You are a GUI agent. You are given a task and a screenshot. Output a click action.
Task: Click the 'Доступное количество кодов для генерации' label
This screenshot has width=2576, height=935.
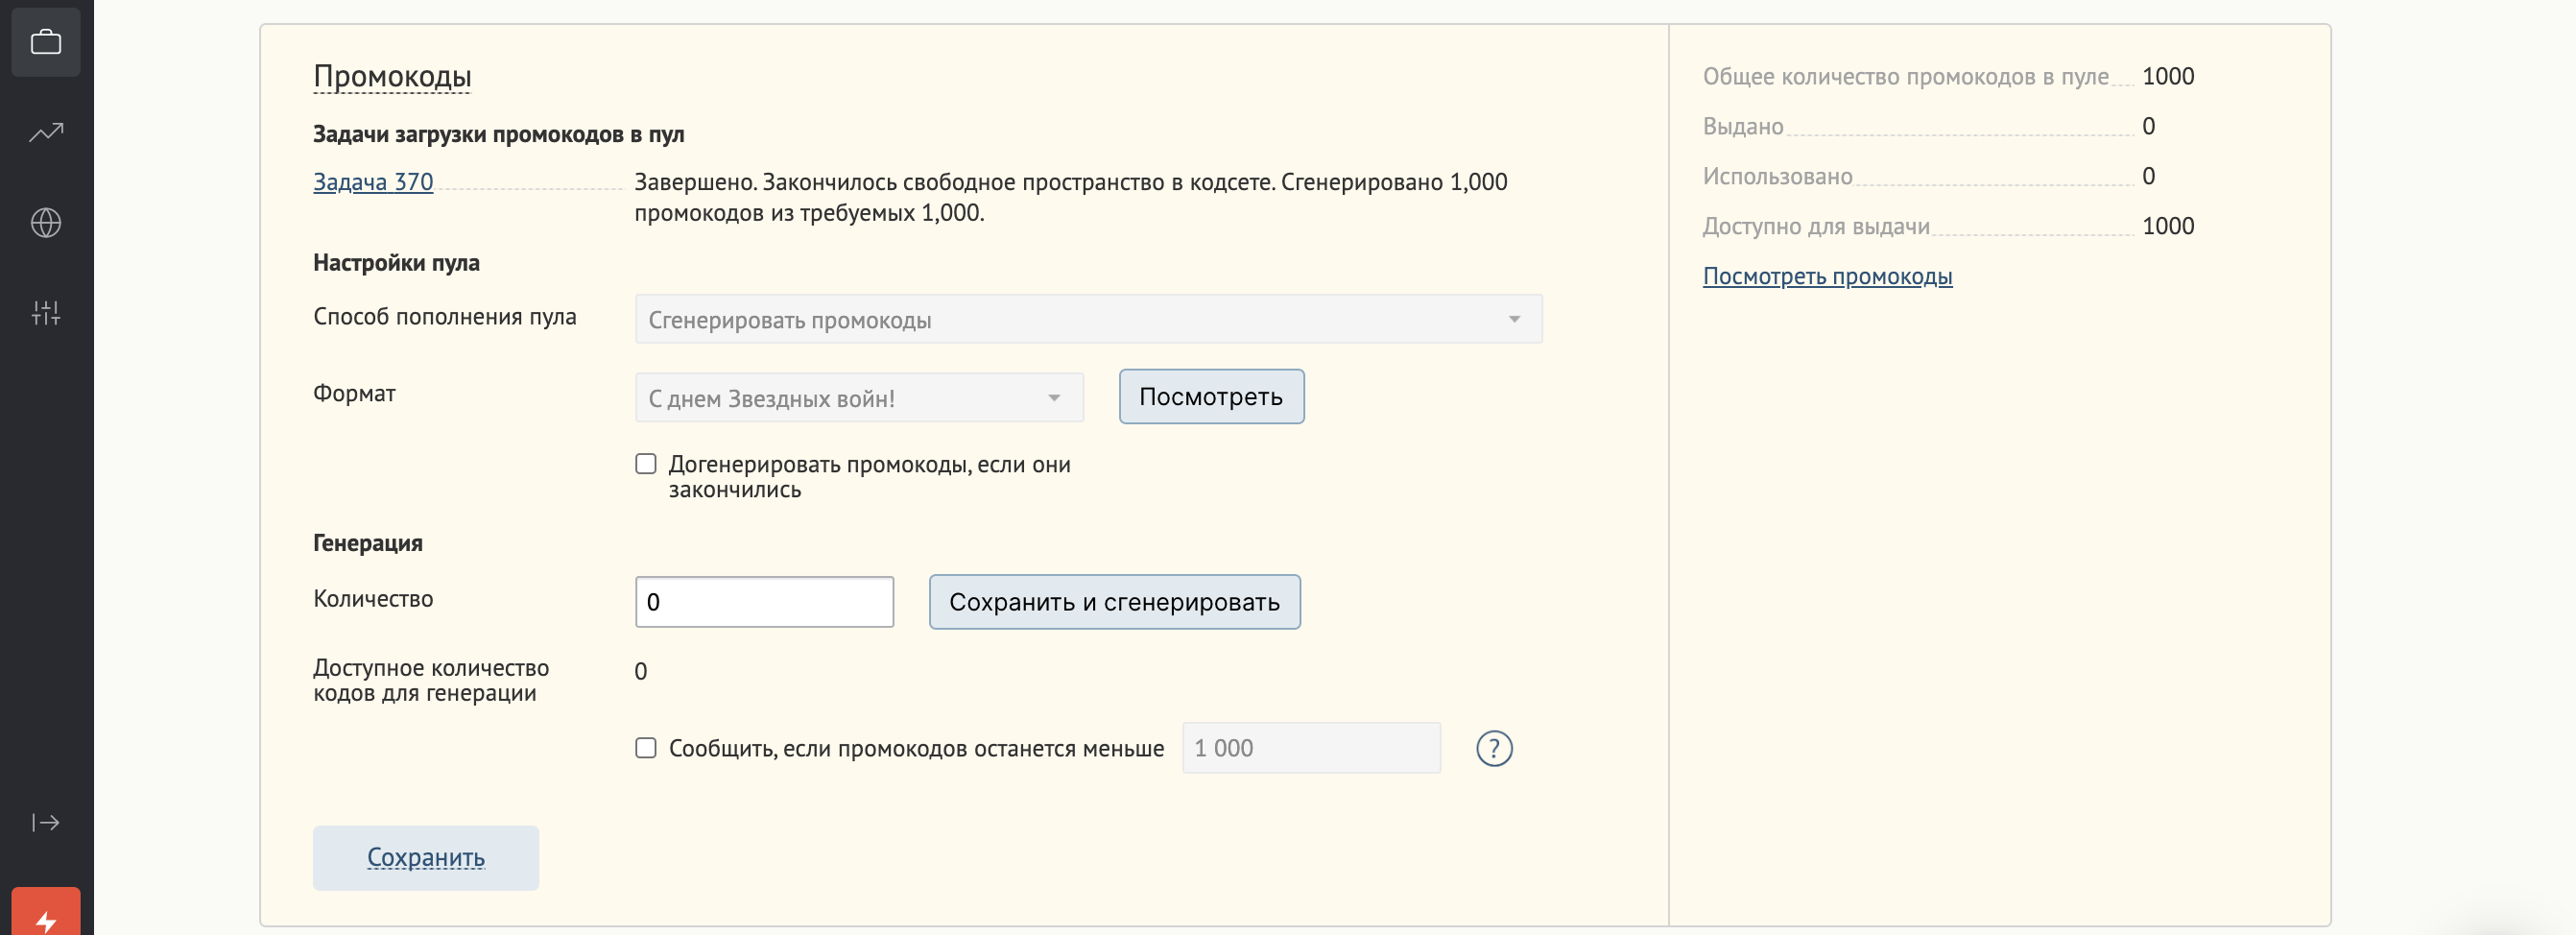[x=431, y=680]
